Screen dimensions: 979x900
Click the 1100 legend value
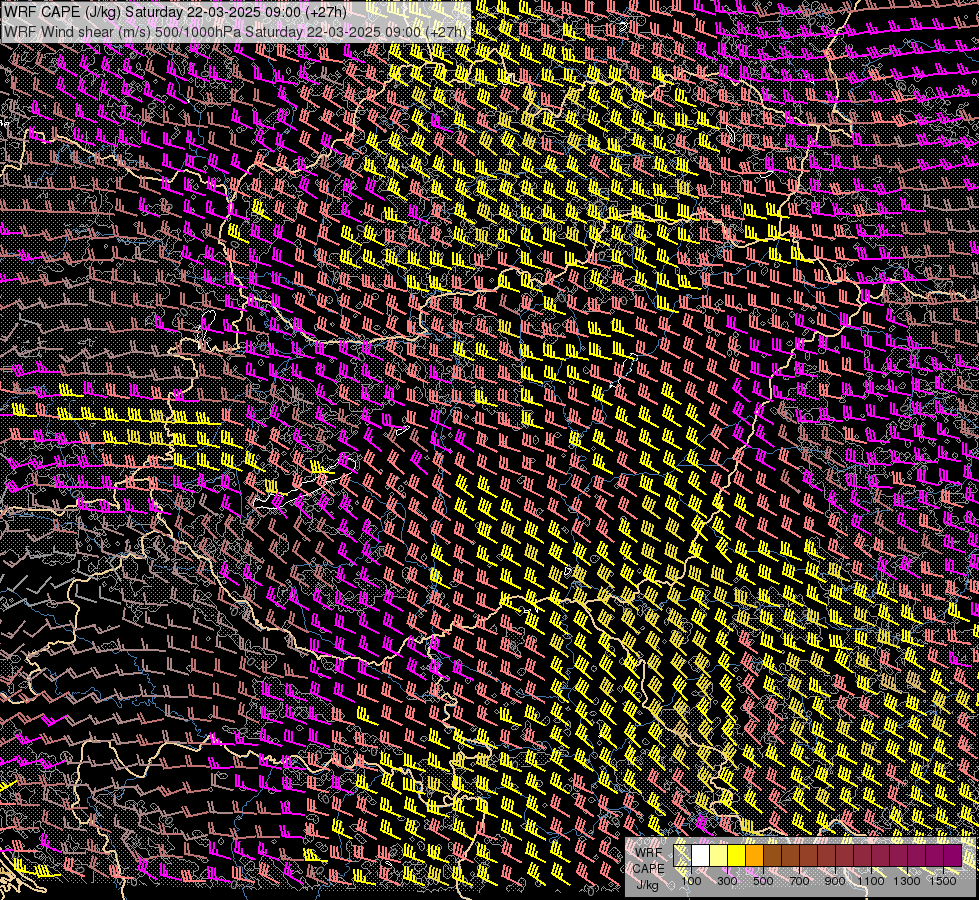870,881
